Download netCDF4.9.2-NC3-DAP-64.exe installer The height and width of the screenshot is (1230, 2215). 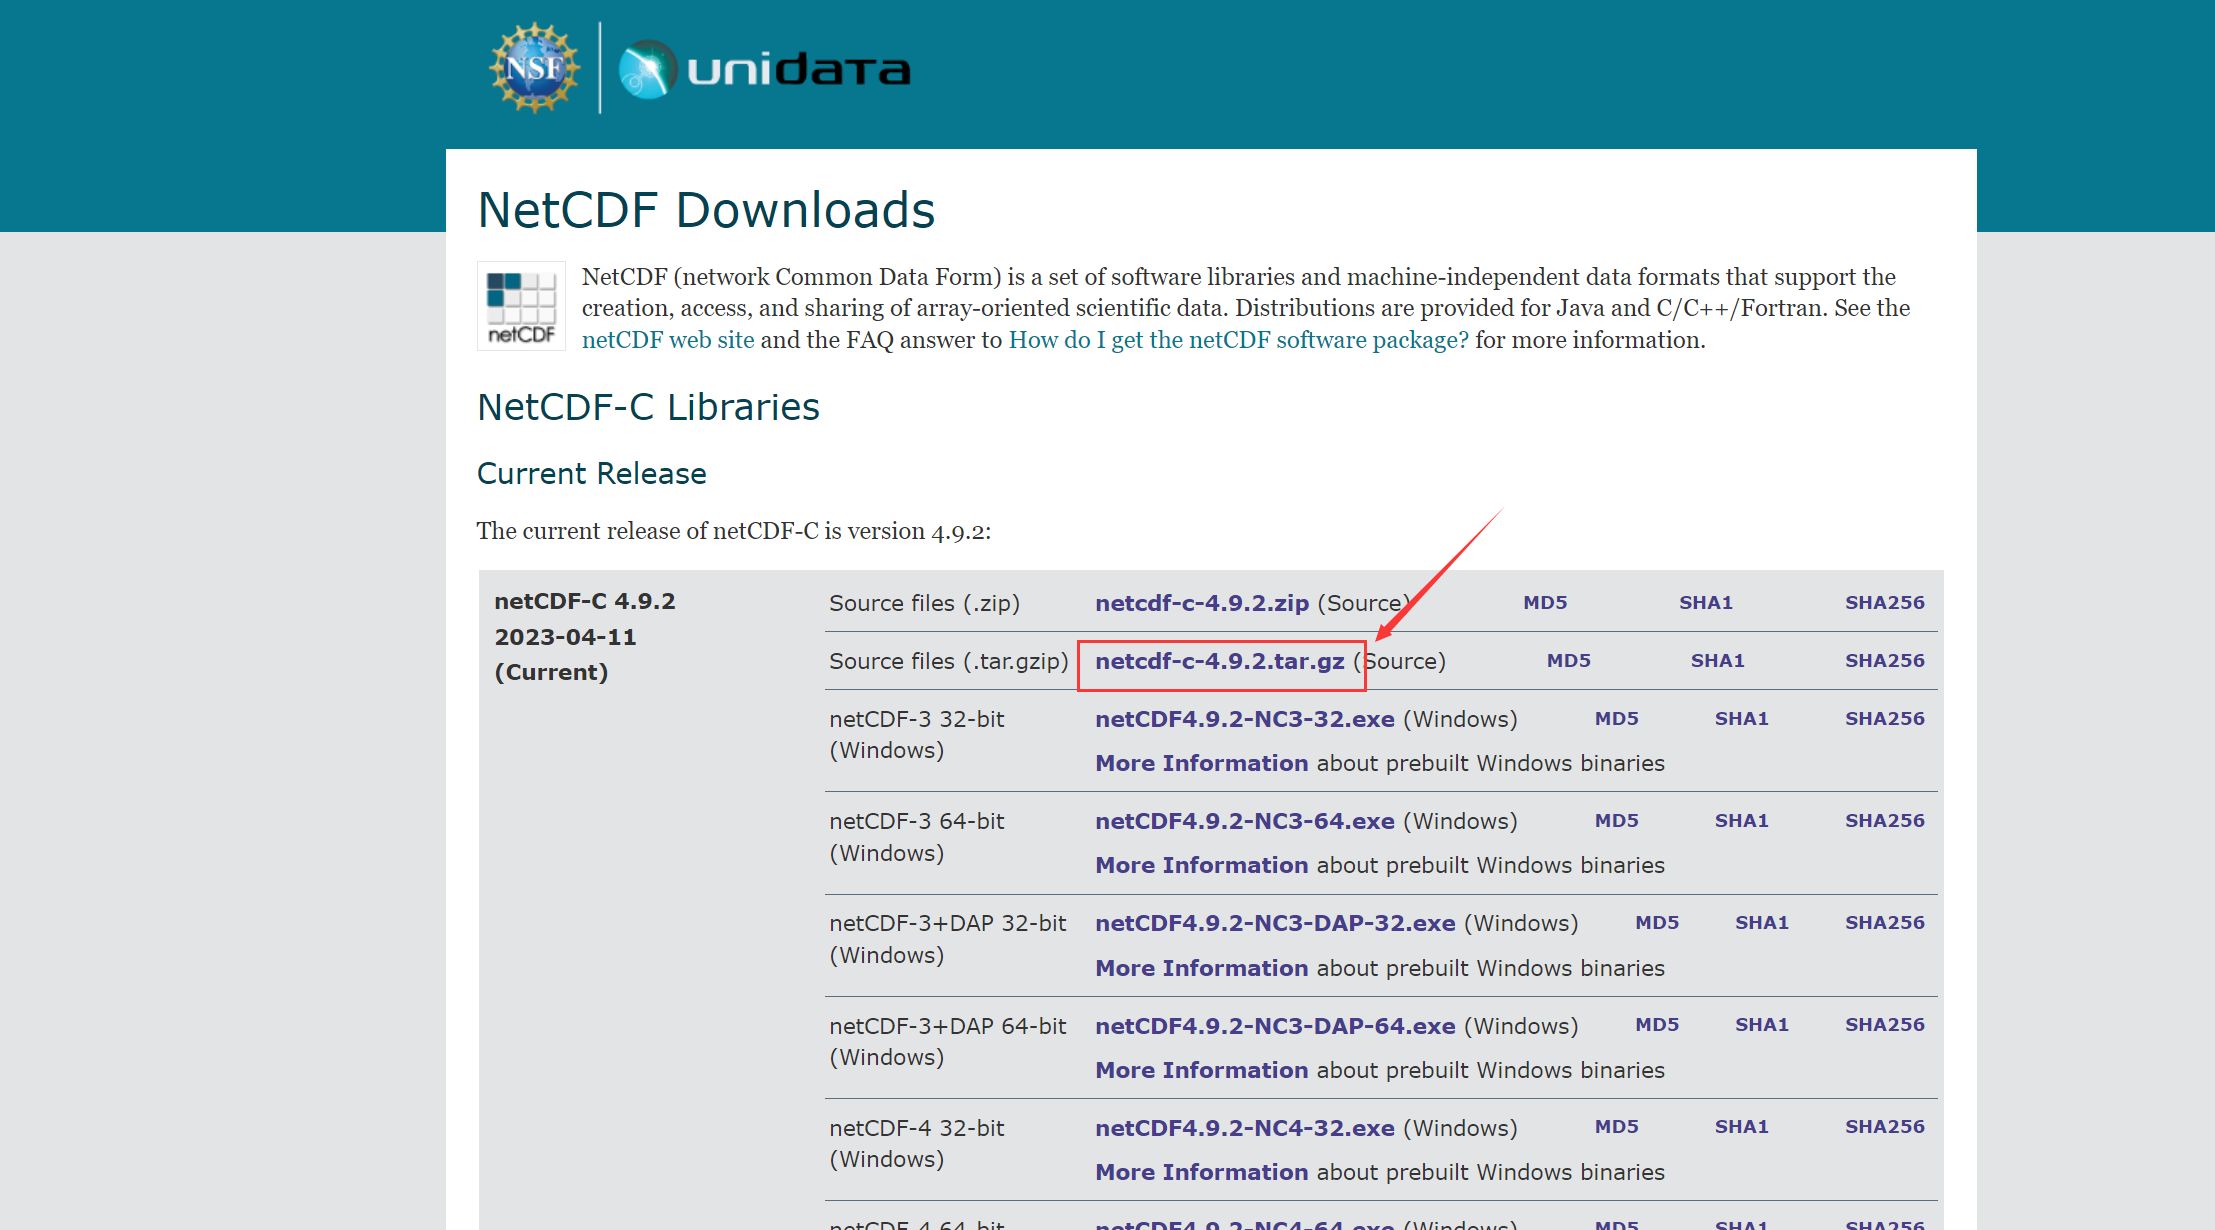pyautogui.click(x=1274, y=1026)
